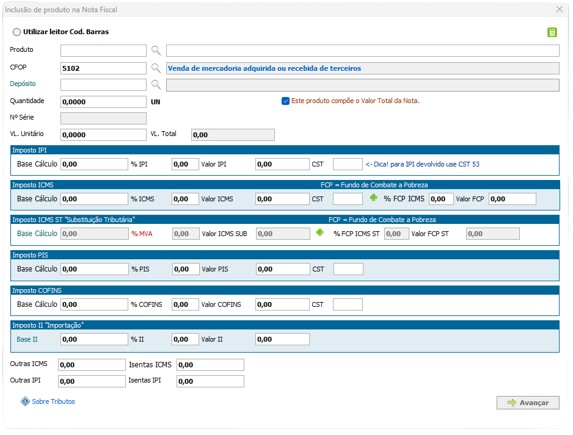Image resolution: width=573 pixels, height=435 pixels.
Task: Close the Inclusão de produto dialog
Action: 559,9
